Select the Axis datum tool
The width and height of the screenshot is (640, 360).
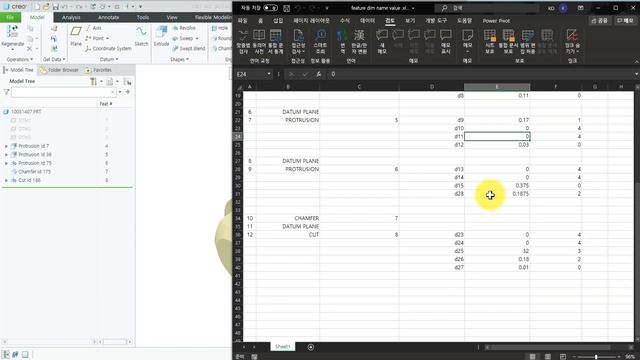94,28
